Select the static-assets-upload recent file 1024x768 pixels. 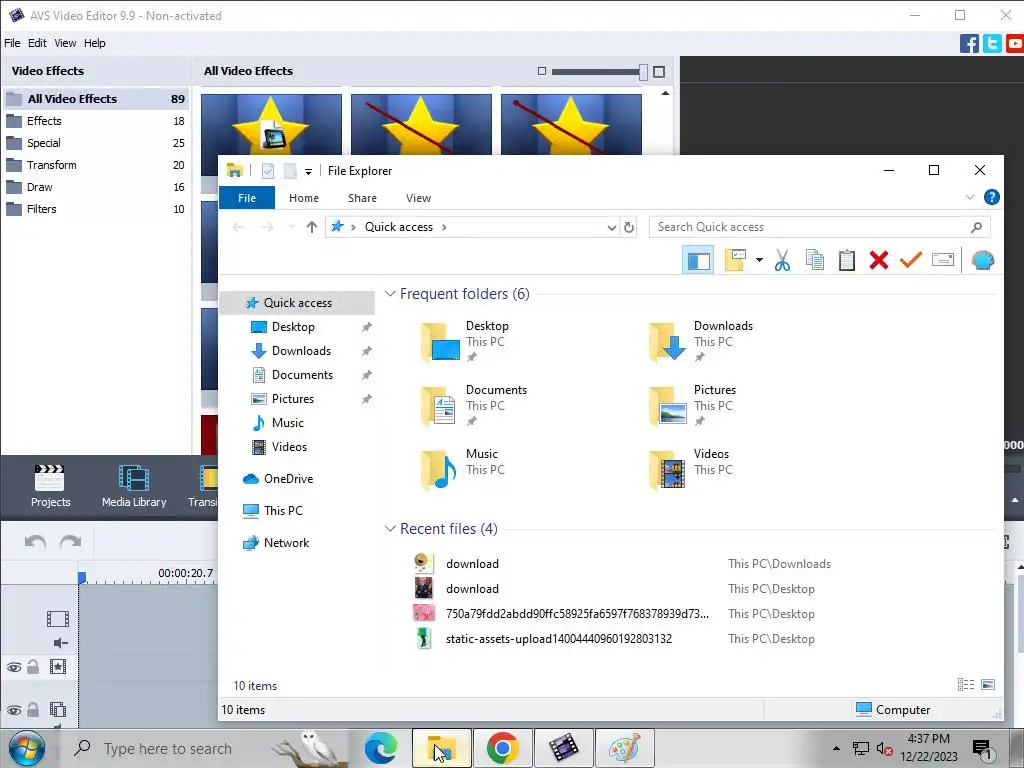point(558,639)
